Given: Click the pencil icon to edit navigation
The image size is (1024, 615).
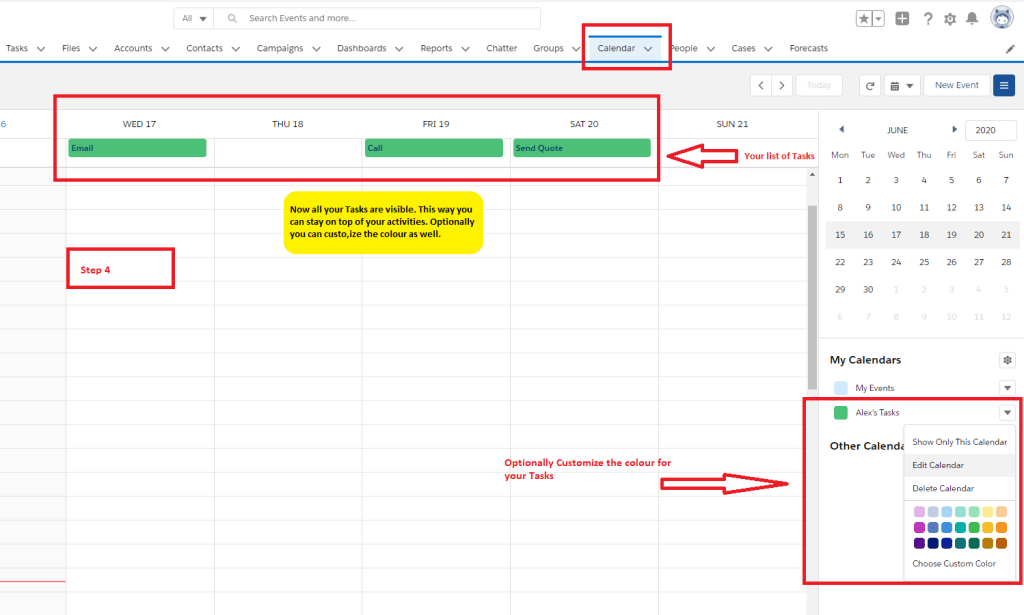Looking at the screenshot, I should (x=1010, y=49).
